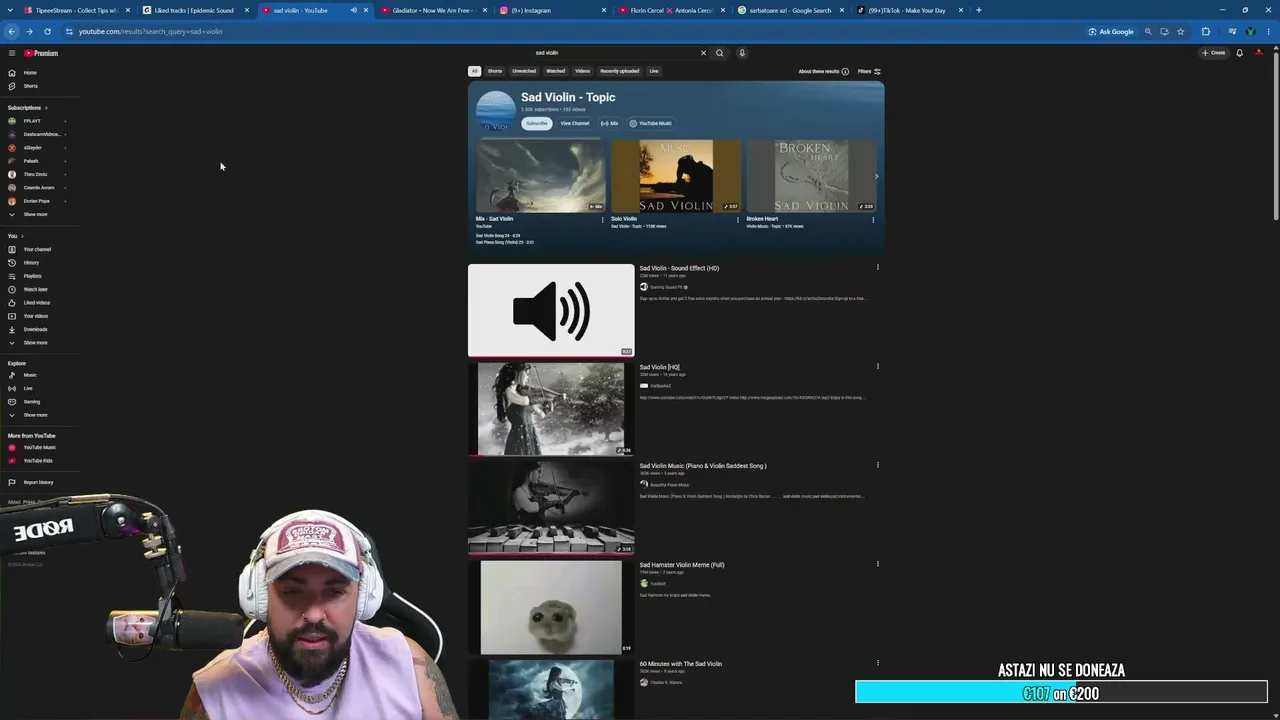The width and height of the screenshot is (1280, 720).
Task: Open options for Sad Violin Sound Effect video
Action: [x=878, y=267]
